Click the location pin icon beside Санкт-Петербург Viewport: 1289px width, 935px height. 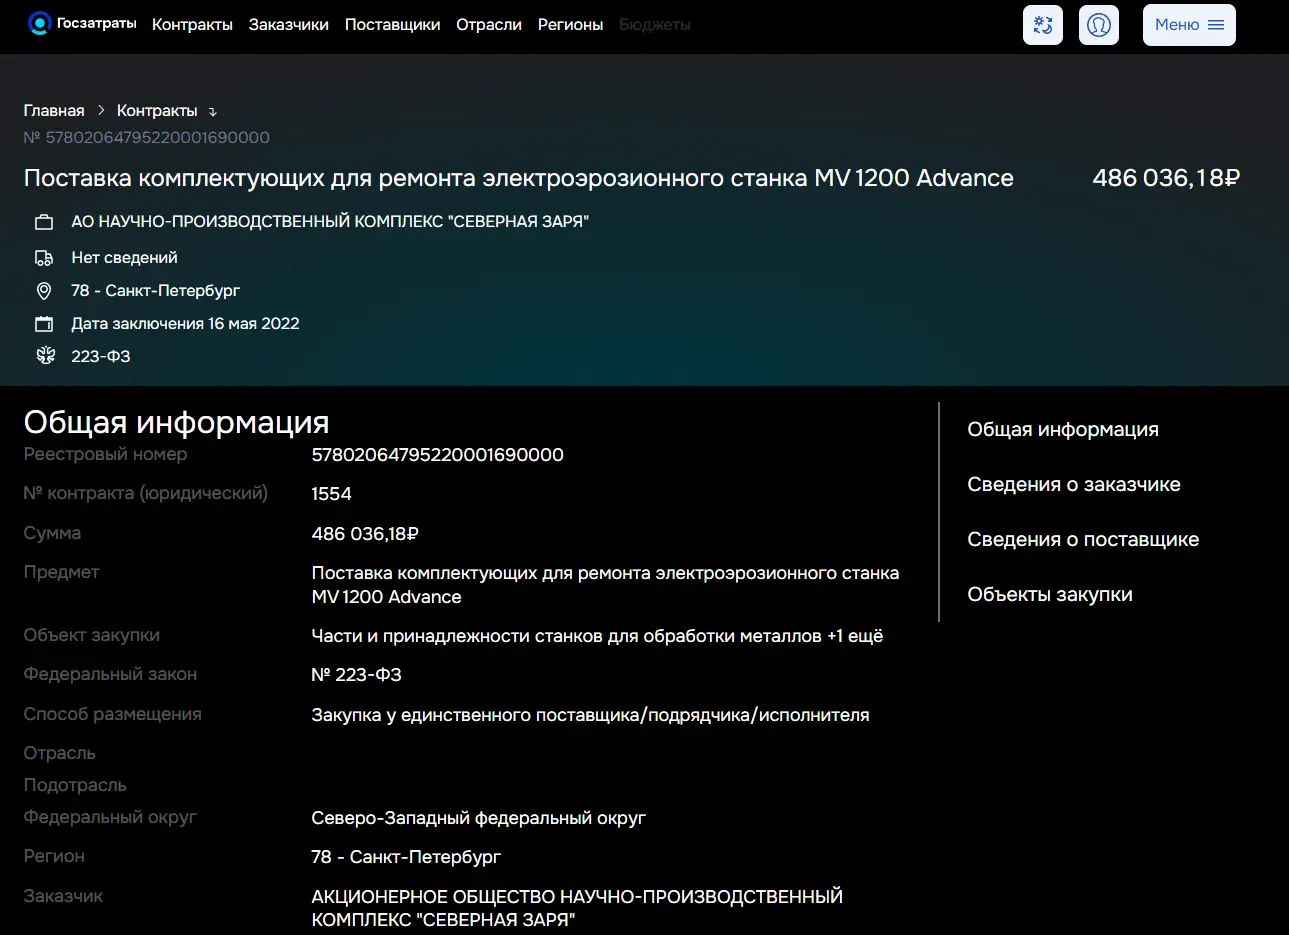pos(44,291)
